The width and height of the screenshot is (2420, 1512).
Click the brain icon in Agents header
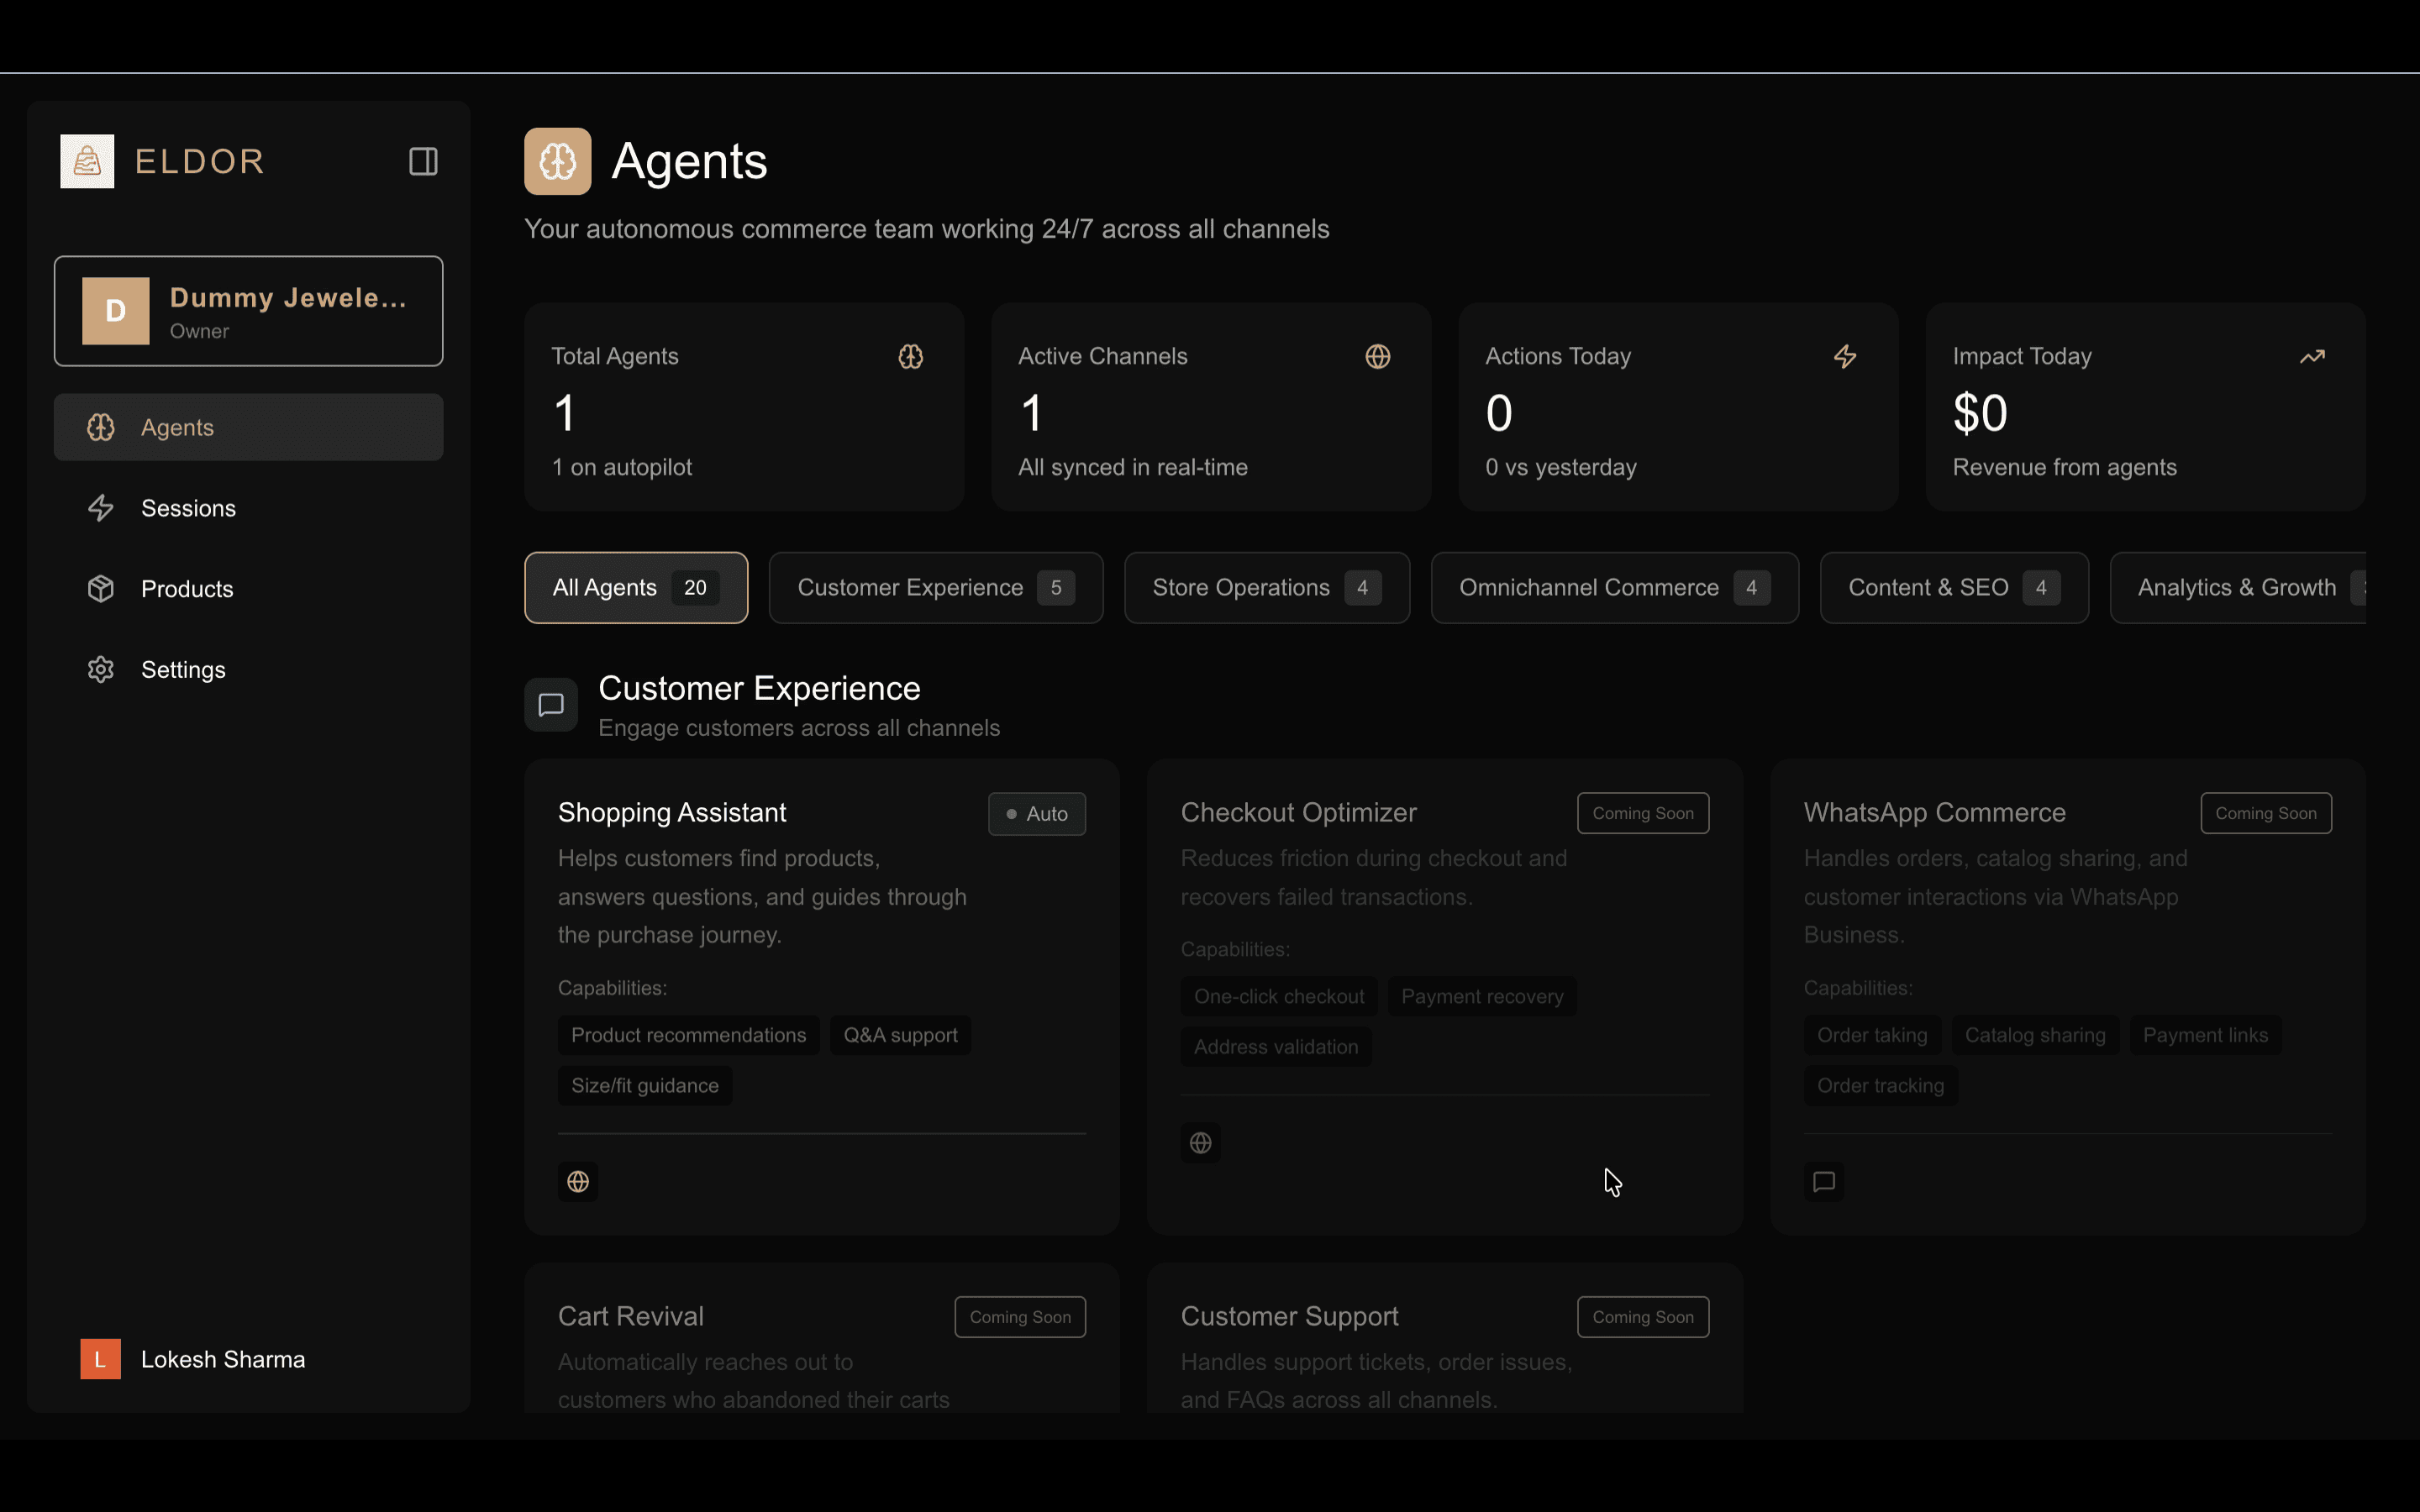click(557, 161)
